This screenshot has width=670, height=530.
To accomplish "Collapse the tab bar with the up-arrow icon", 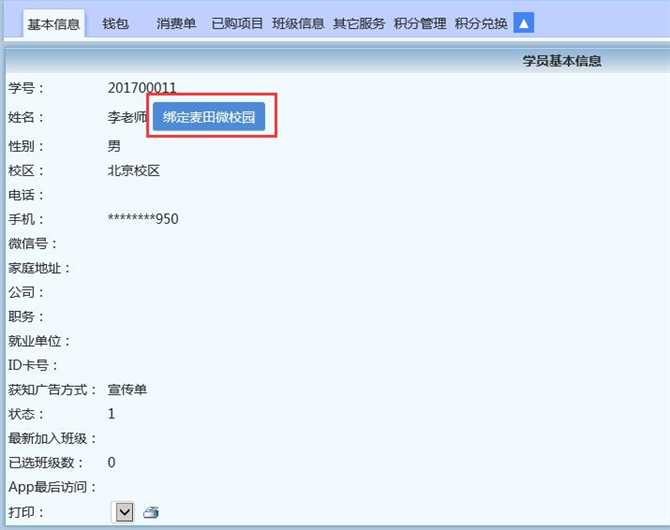I will pyautogui.click(x=523, y=23).
